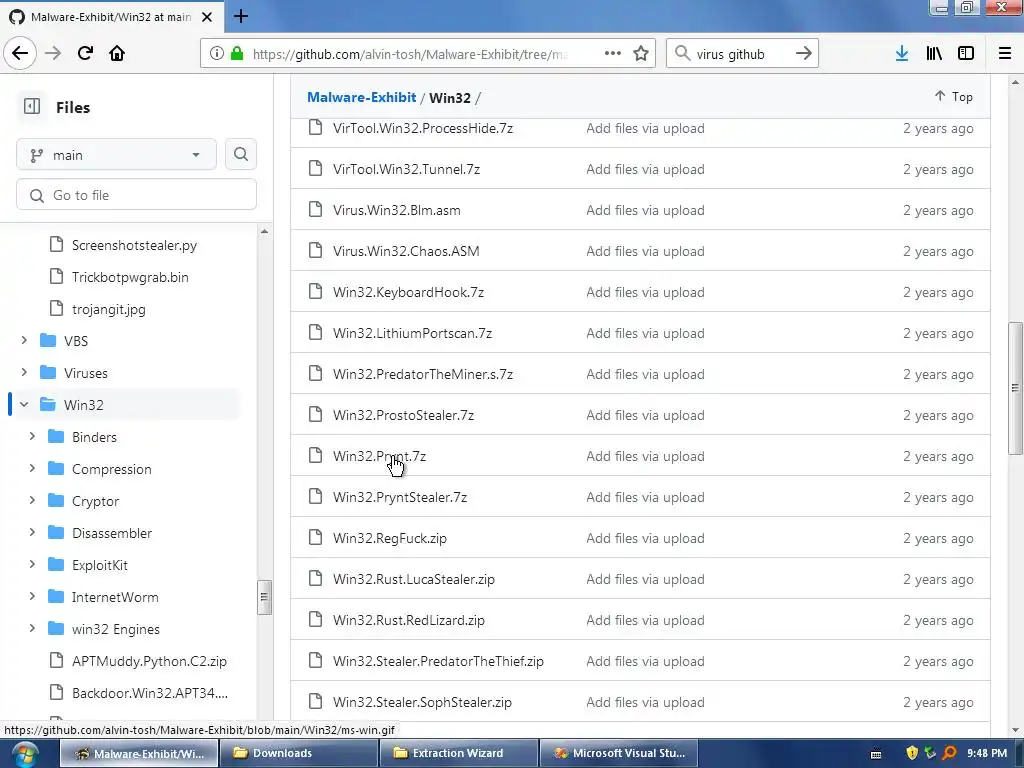Viewport: 1024px width, 768px height.
Task: Open the main branch dropdown
Action: tap(116, 155)
